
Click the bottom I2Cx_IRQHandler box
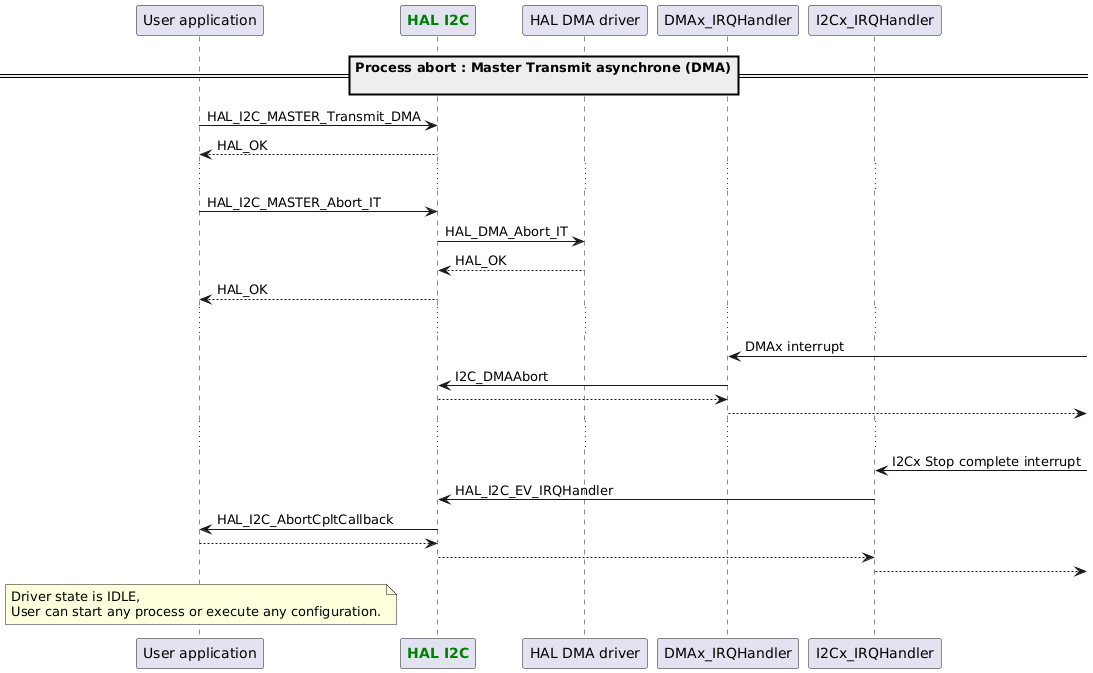[x=874, y=653]
